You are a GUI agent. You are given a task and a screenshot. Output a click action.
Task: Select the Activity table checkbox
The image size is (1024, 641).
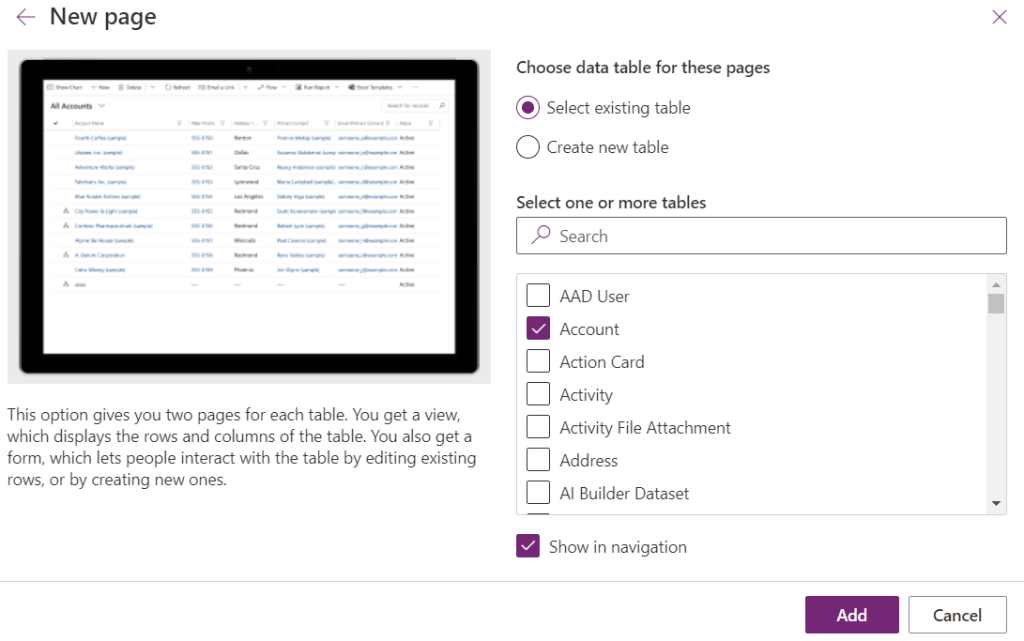[538, 395]
